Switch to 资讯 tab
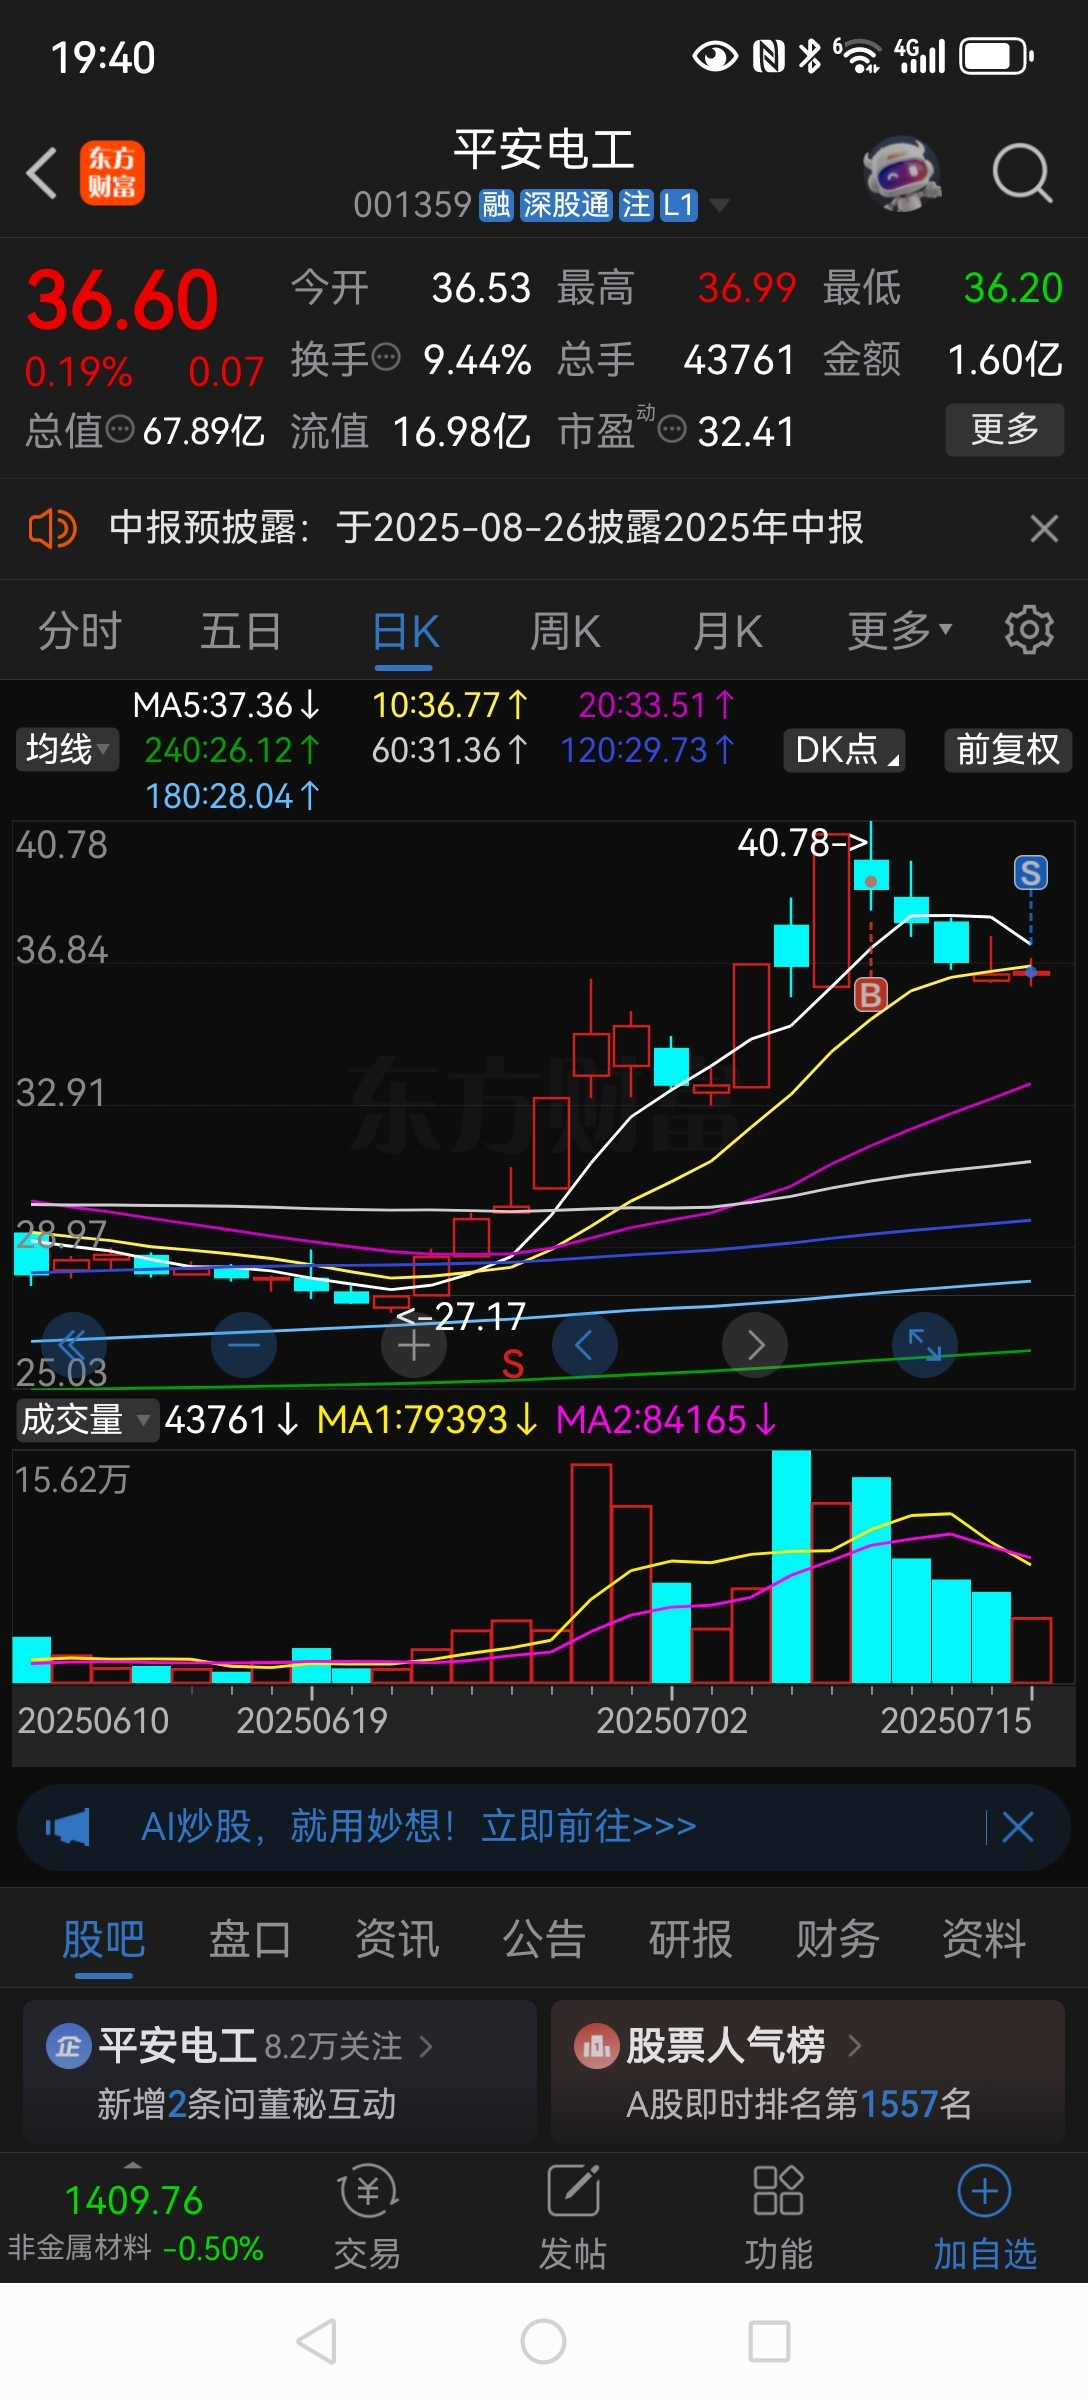 397,1939
